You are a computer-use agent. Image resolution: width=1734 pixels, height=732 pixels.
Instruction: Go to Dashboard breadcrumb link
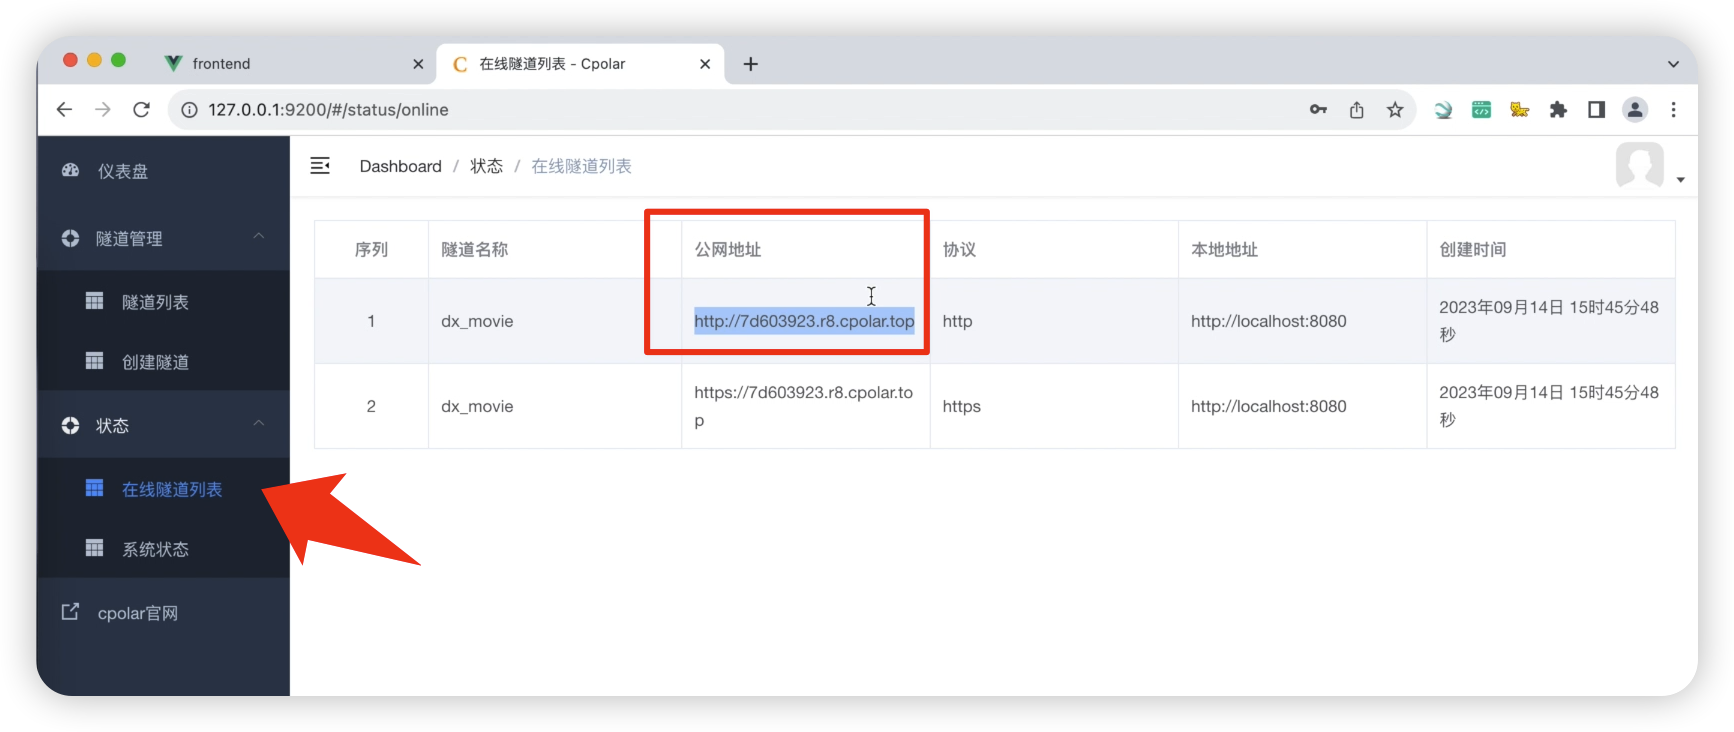tap(400, 166)
